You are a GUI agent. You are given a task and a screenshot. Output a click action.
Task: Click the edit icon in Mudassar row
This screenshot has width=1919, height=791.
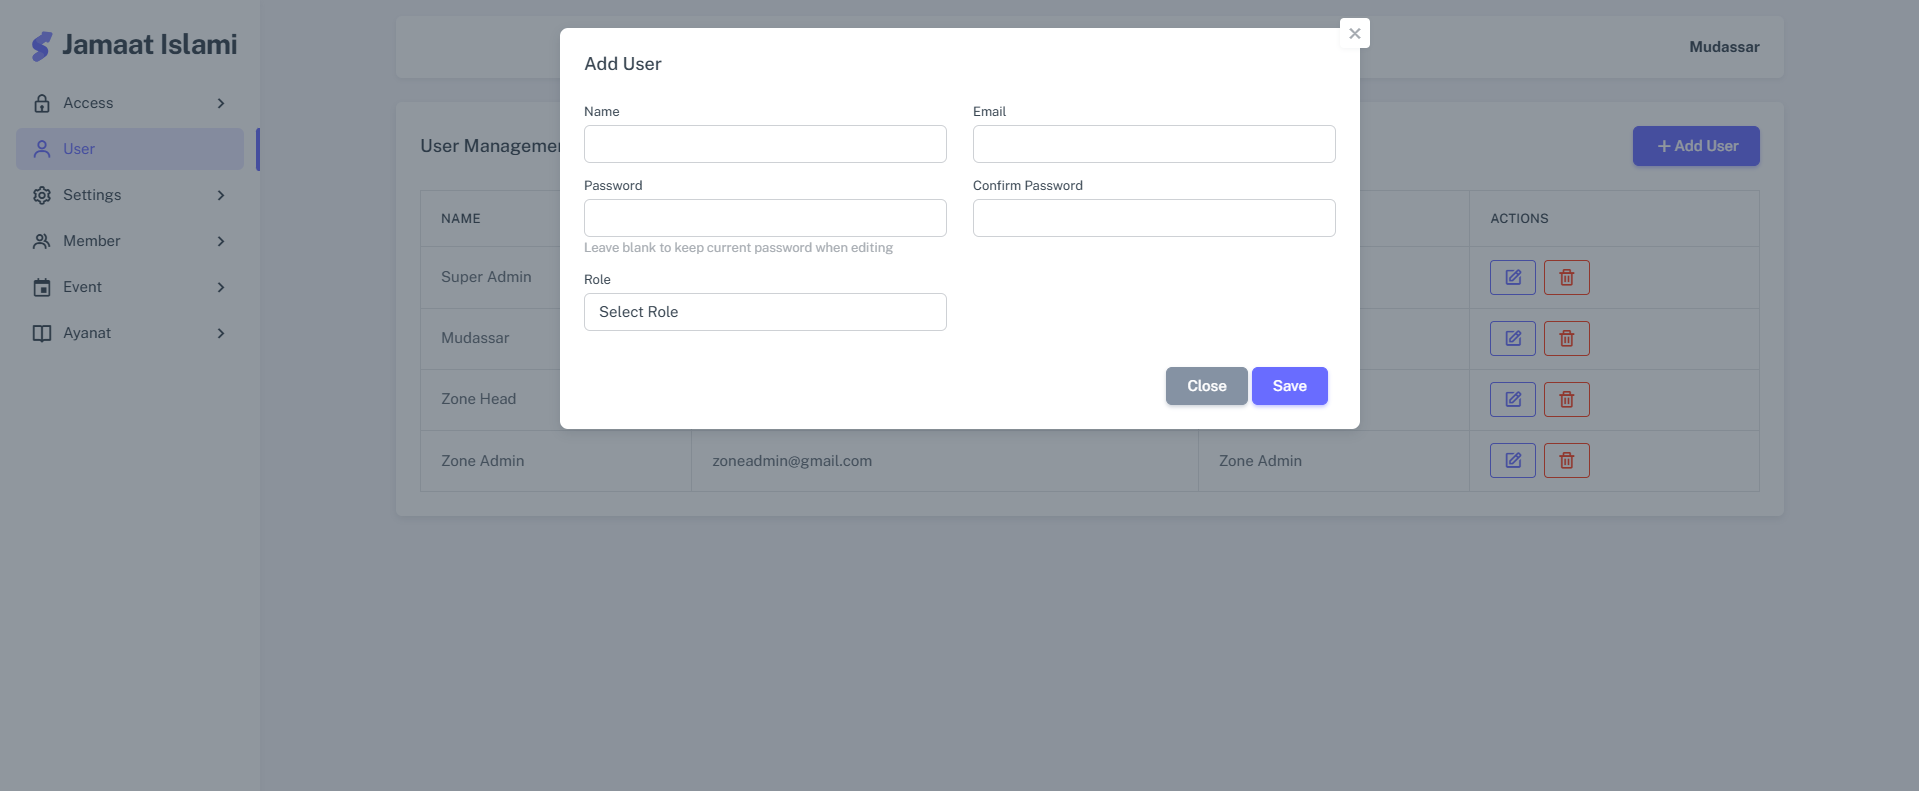coord(1512,338)
